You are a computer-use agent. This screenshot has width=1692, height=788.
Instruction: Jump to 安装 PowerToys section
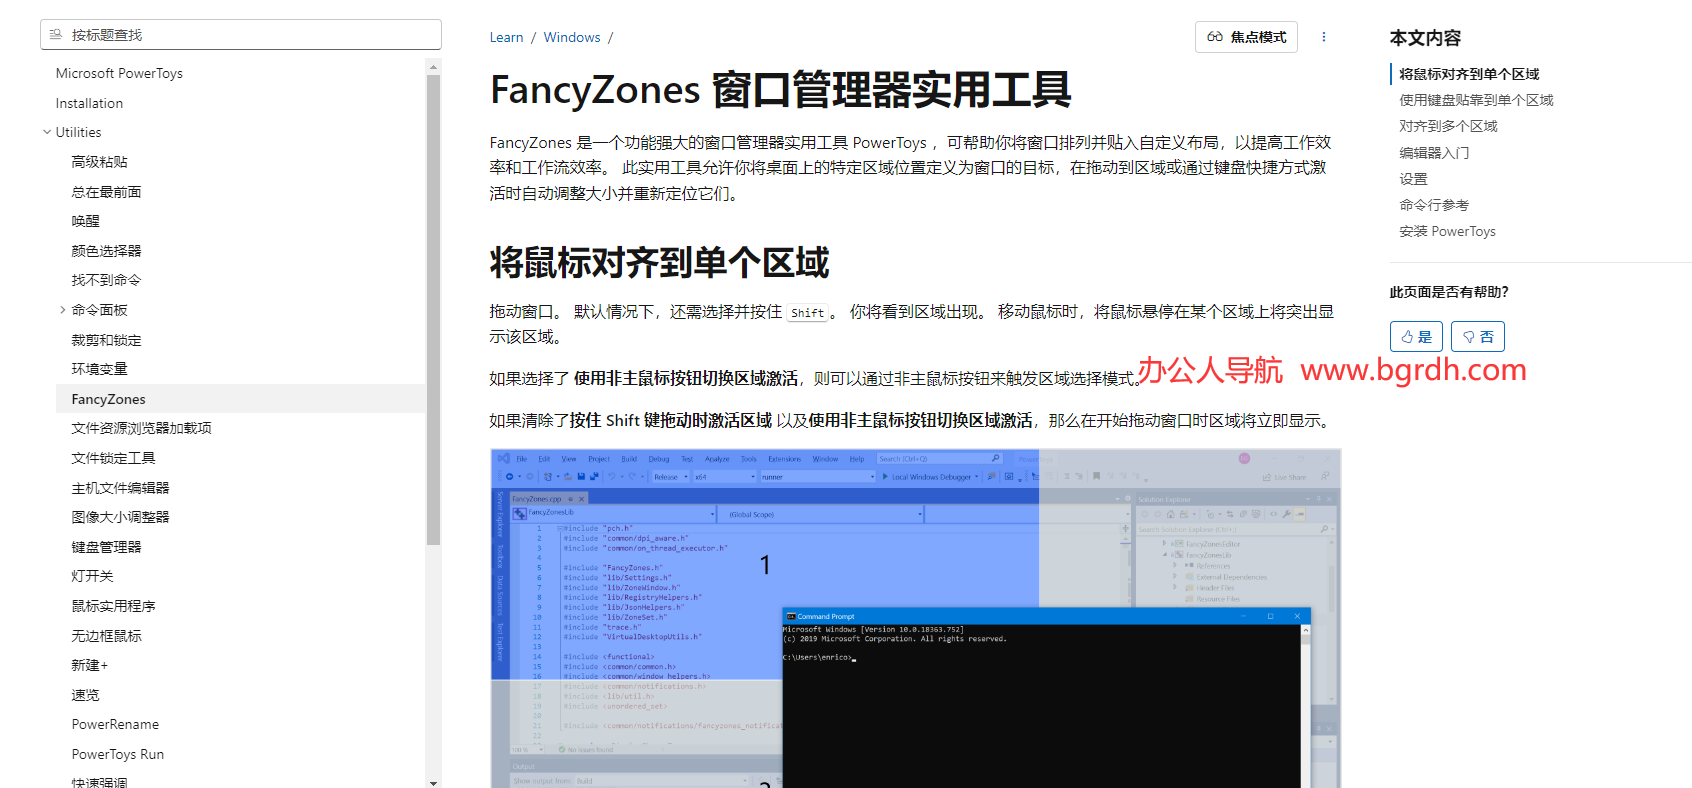click(x=1447, y=231)
